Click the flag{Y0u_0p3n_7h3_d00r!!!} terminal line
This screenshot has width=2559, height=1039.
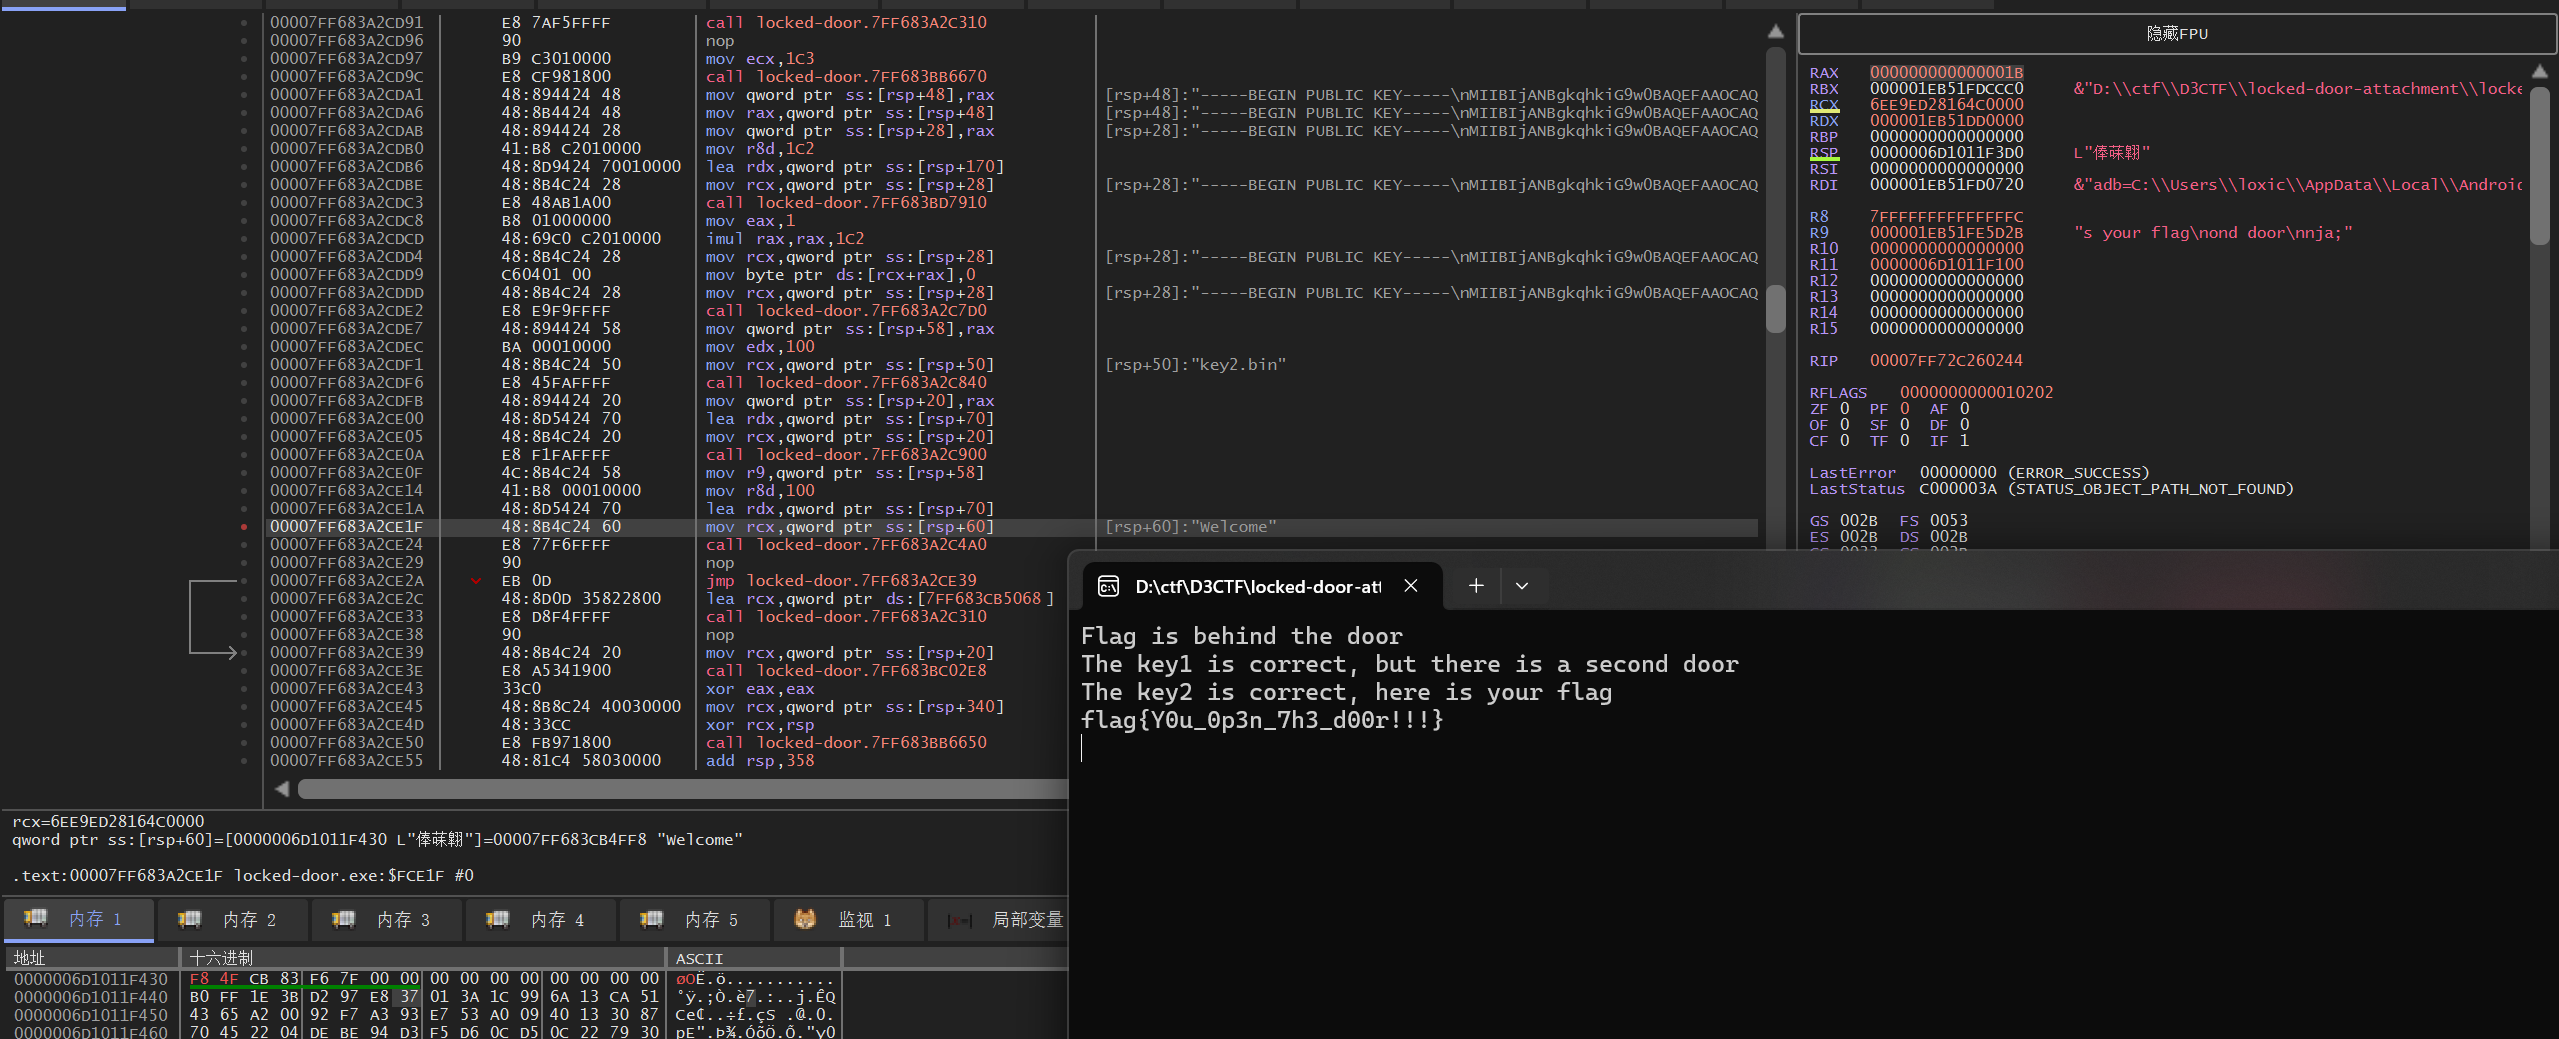click(x=1262, y=720)
